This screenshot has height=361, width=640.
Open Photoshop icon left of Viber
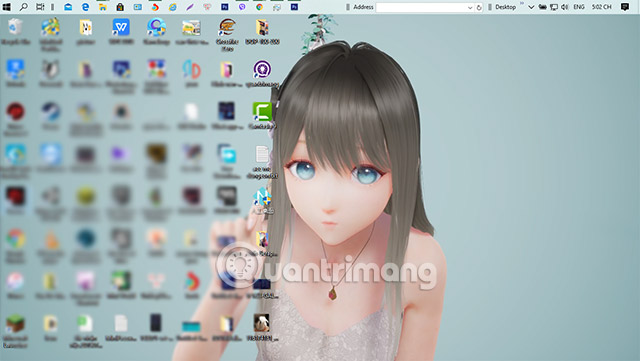[x=224, y=7]
